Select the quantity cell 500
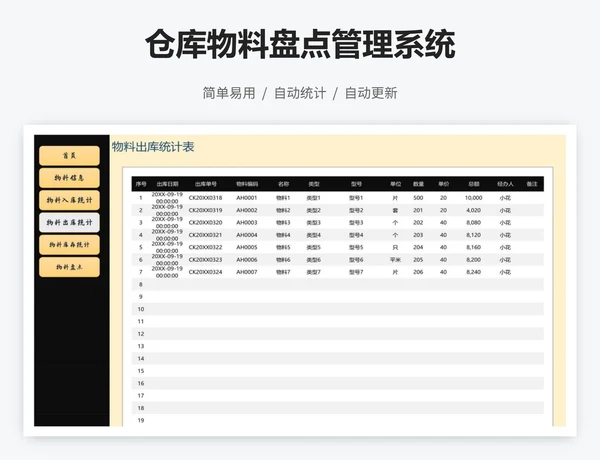 point(418,198)
